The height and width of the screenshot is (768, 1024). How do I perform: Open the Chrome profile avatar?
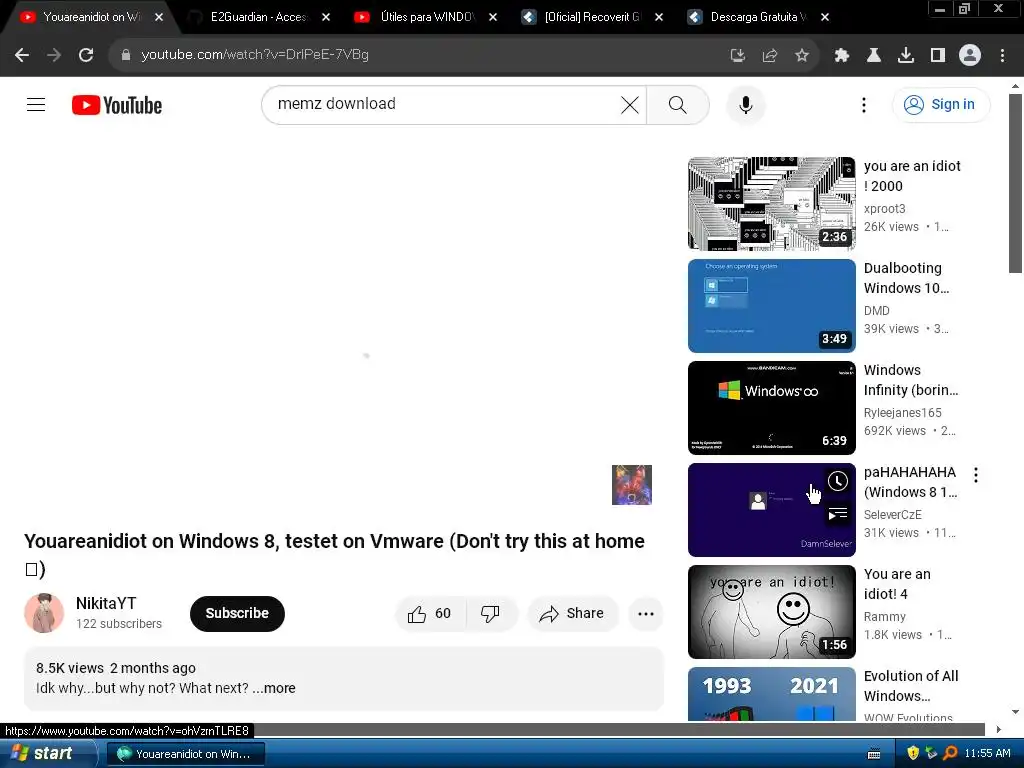point(970,56)
